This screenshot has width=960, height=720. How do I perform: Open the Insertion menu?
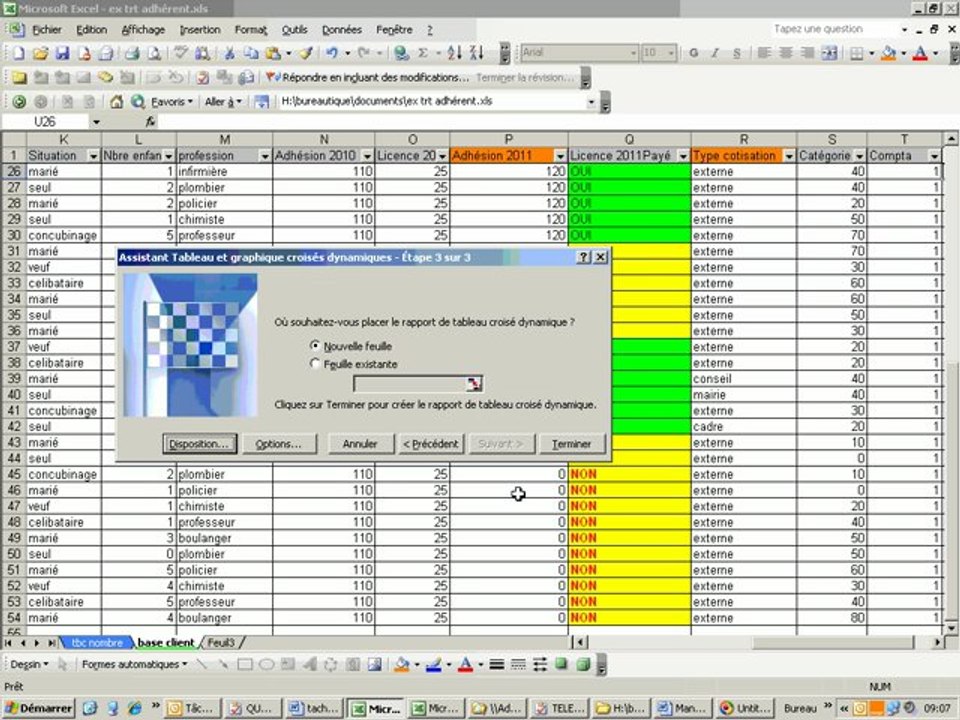point(200,29)
